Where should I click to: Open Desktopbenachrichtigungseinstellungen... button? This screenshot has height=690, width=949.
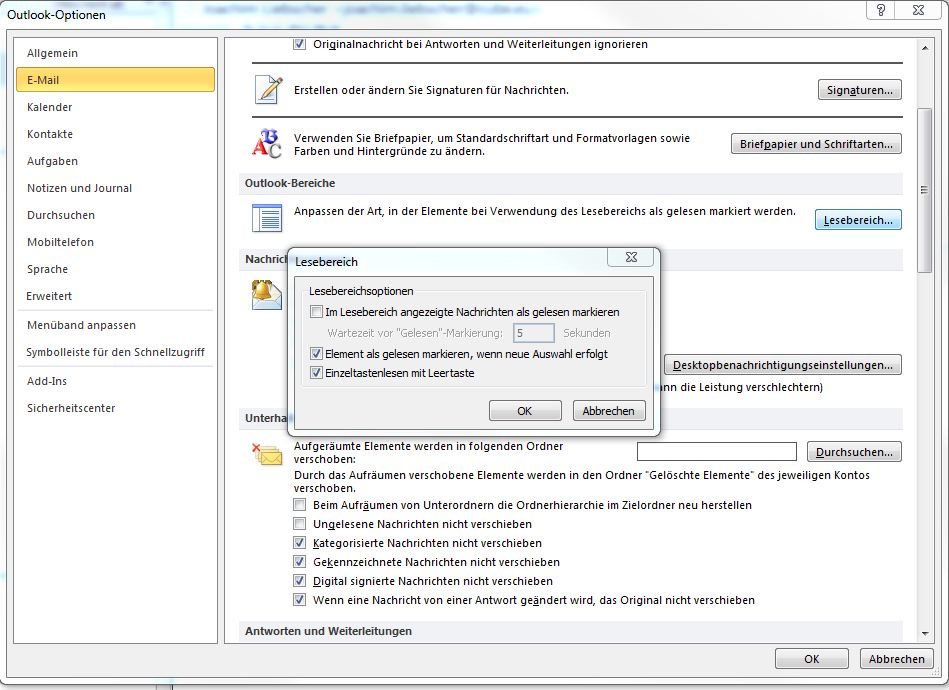(x=783, y=365)
